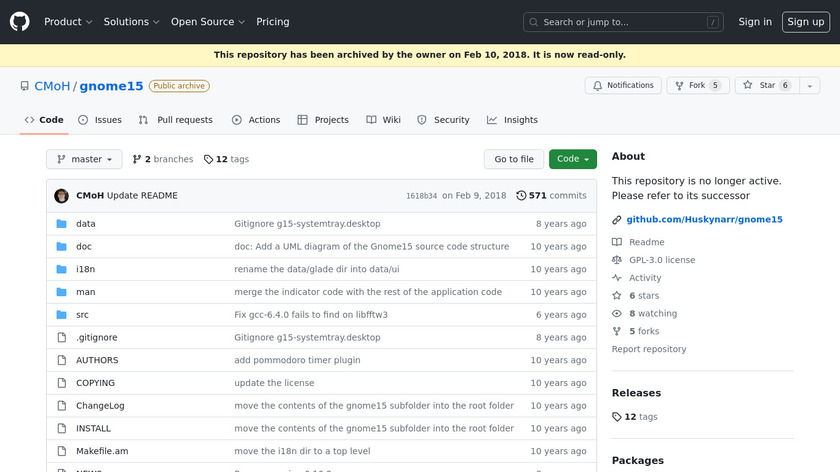The height and width of the screenshot is (472, 840).
Task: Switch to the Insights tab
Action: pos(512,120)
